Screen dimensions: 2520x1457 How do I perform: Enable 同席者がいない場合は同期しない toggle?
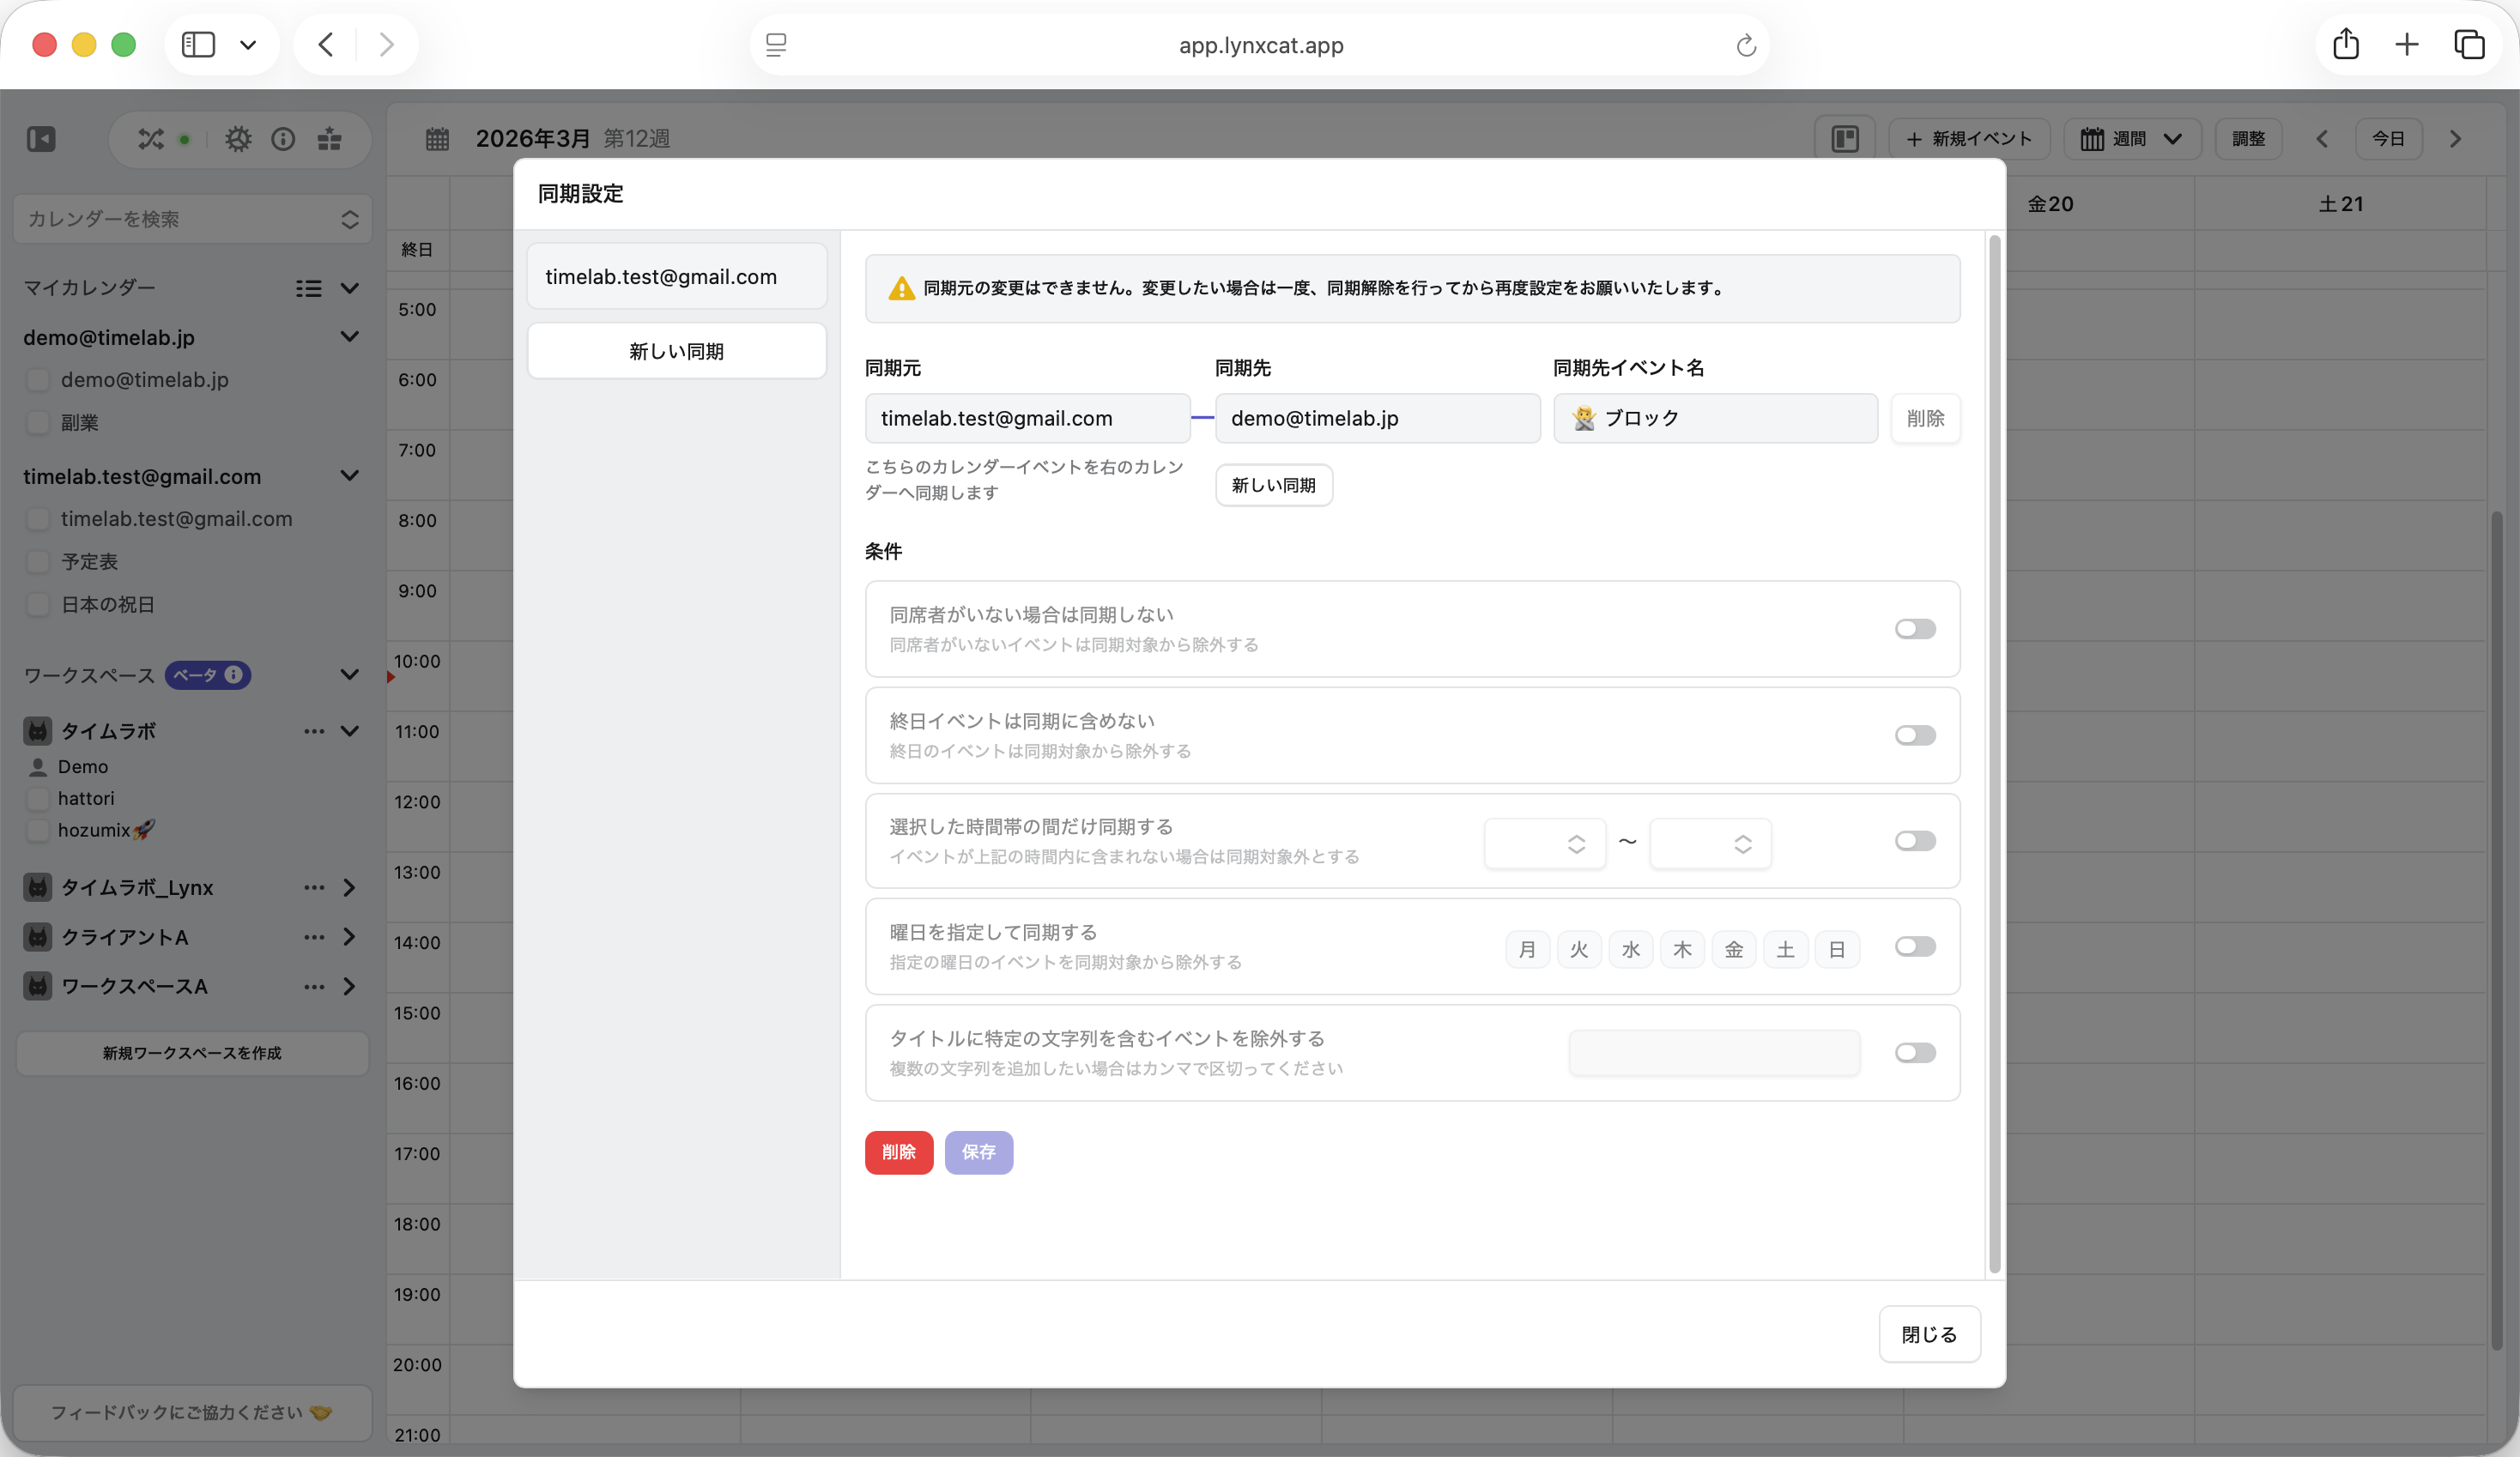[1914, 629]
